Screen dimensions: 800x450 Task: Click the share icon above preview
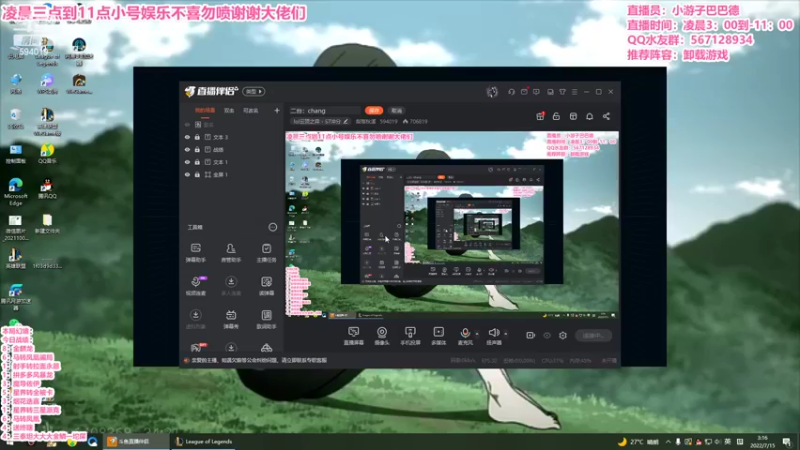(x=606, y=116)
